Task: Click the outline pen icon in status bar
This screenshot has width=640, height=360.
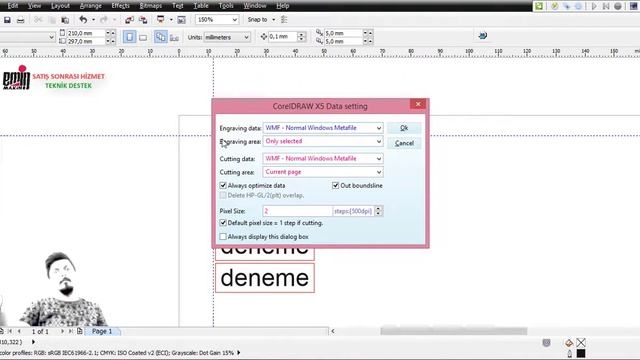Action: click(570, 353)
